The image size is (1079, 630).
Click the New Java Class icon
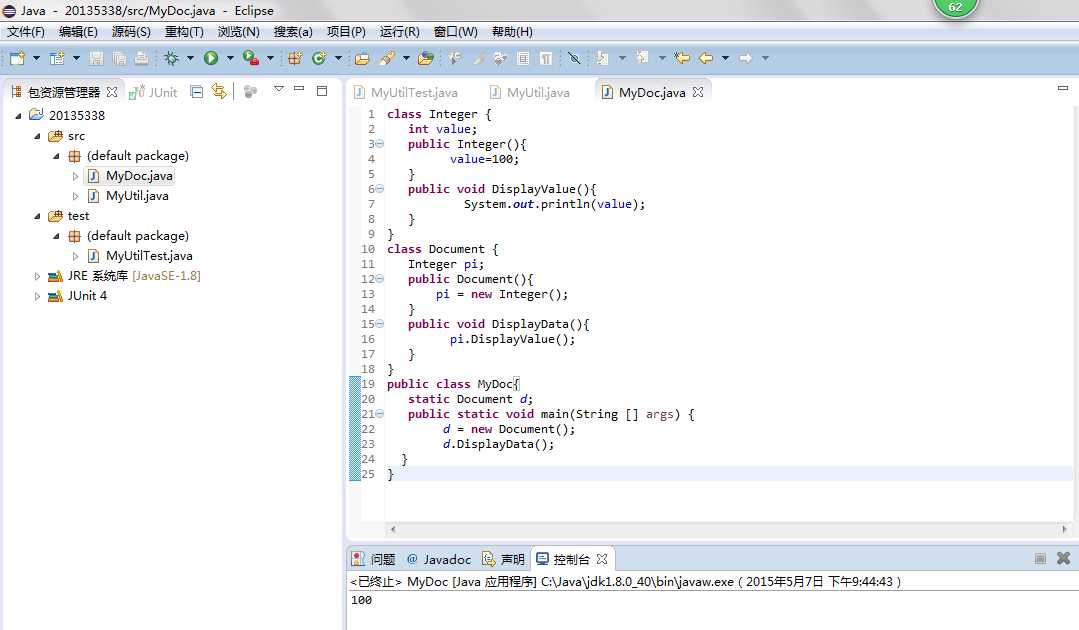(319, 58)
